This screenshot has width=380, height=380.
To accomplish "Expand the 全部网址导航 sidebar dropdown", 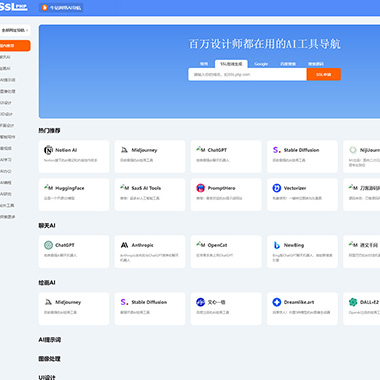I will pyautogui.click(x=15, y=30).
